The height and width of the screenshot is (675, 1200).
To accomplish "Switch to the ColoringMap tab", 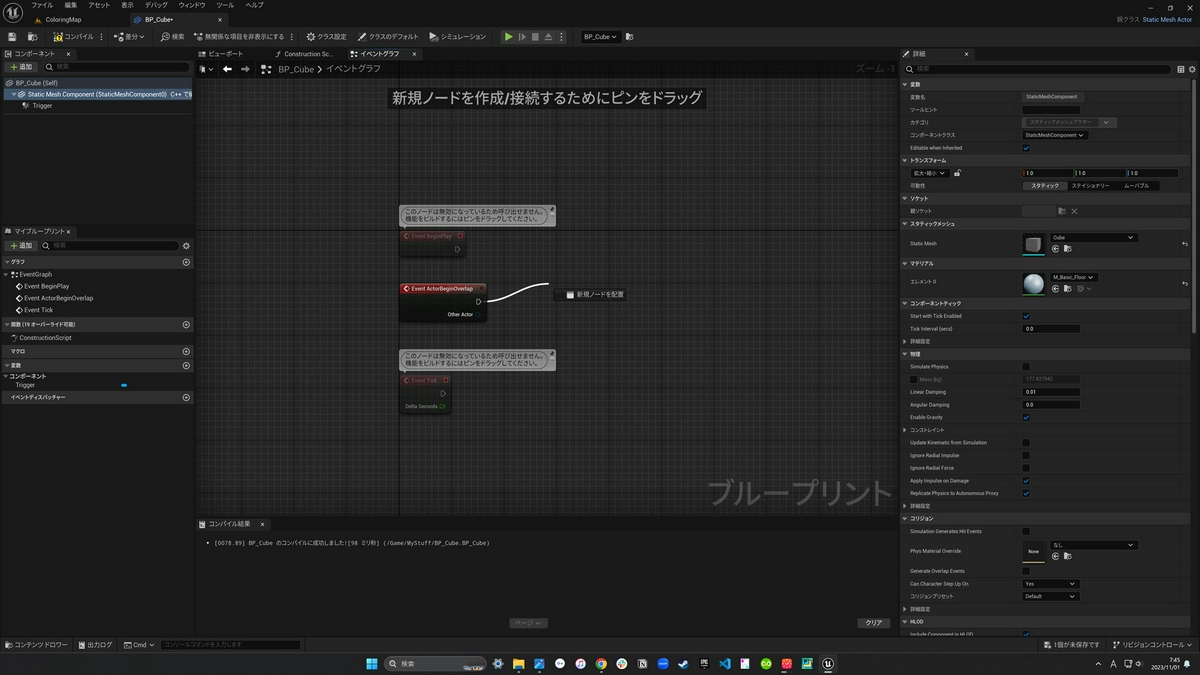I will (64, 20).
